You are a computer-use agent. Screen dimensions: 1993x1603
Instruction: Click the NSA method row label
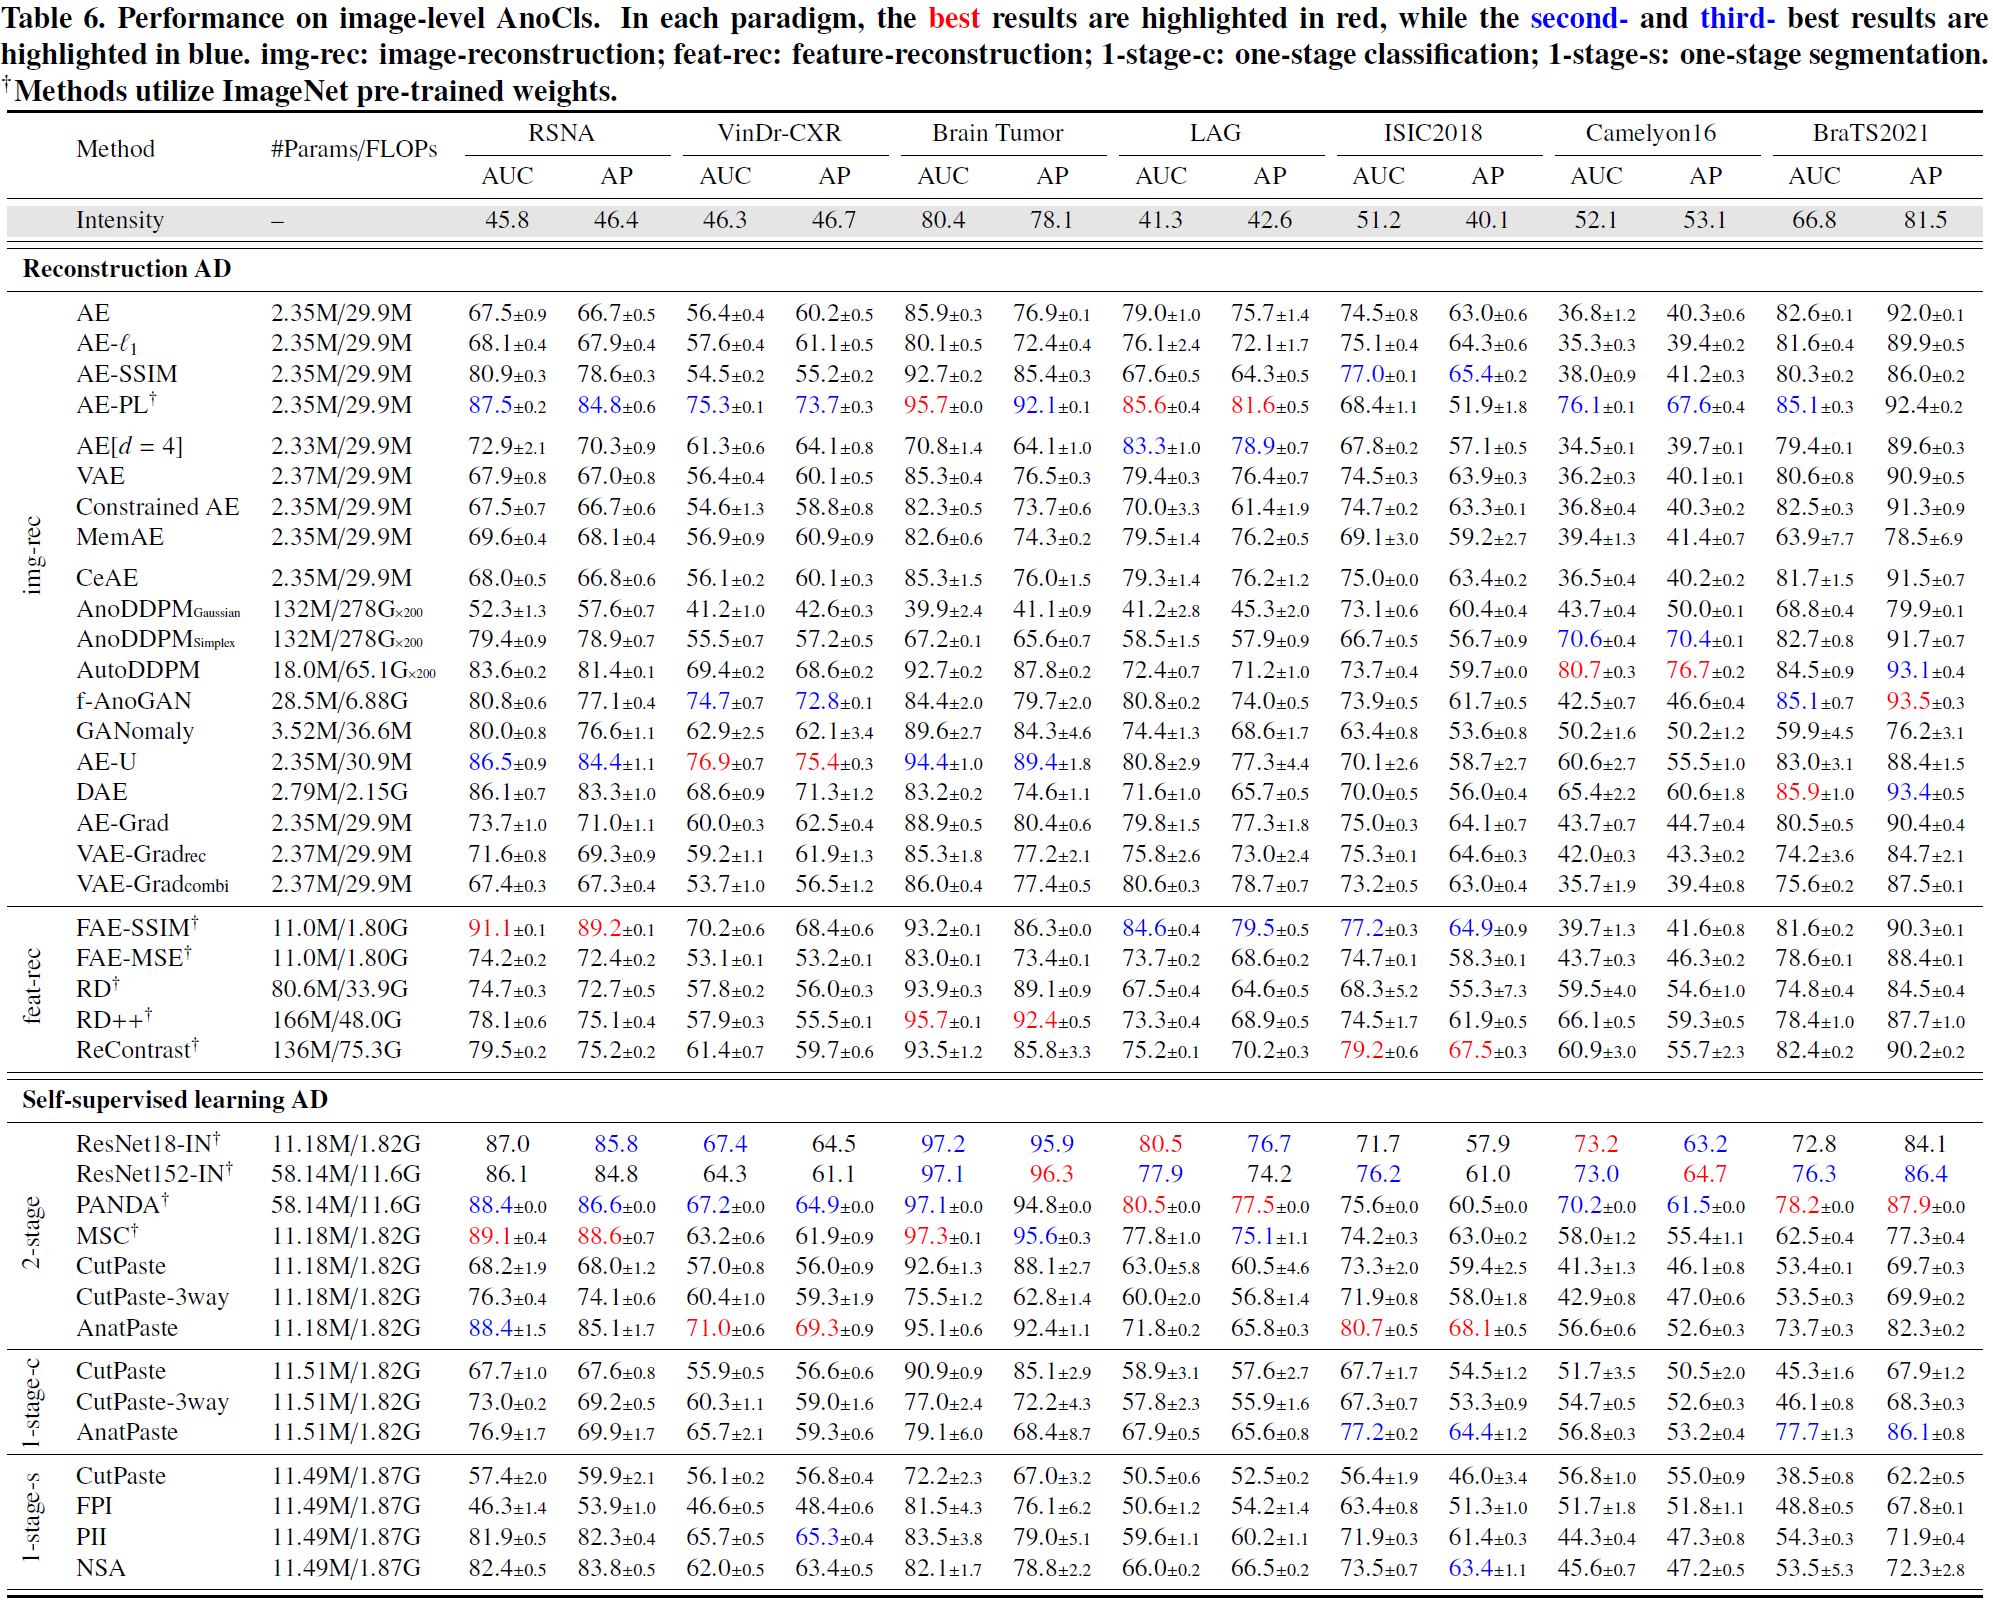tap(100, 1568)
